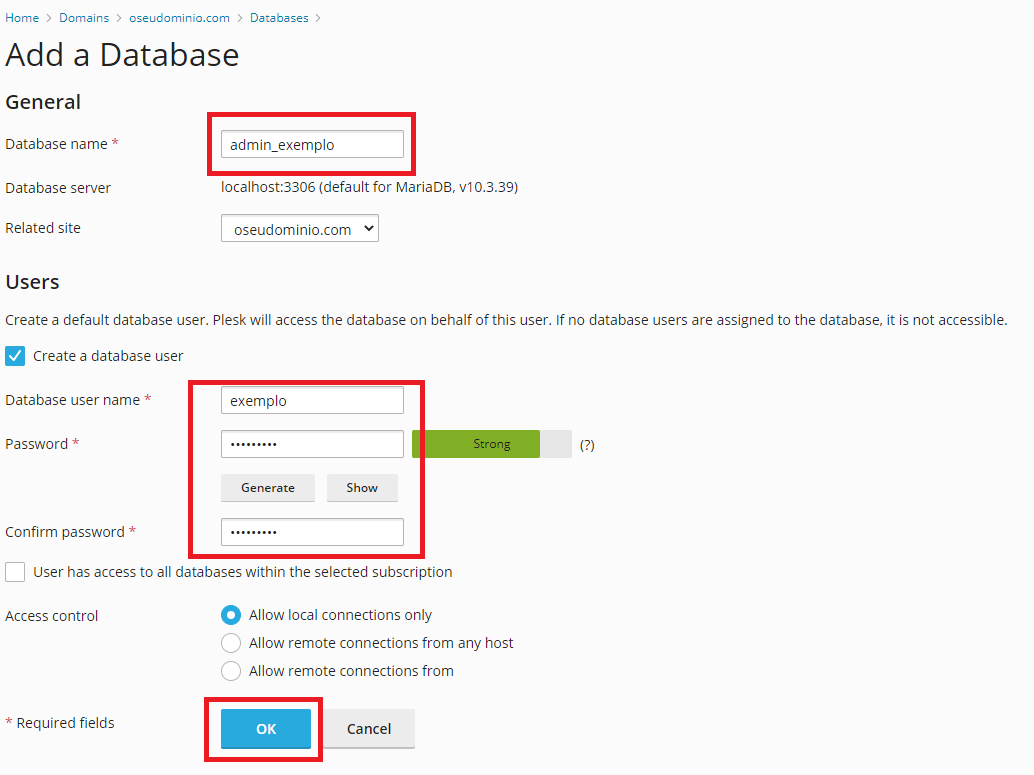Focus the Database name input field

[312, 144]
